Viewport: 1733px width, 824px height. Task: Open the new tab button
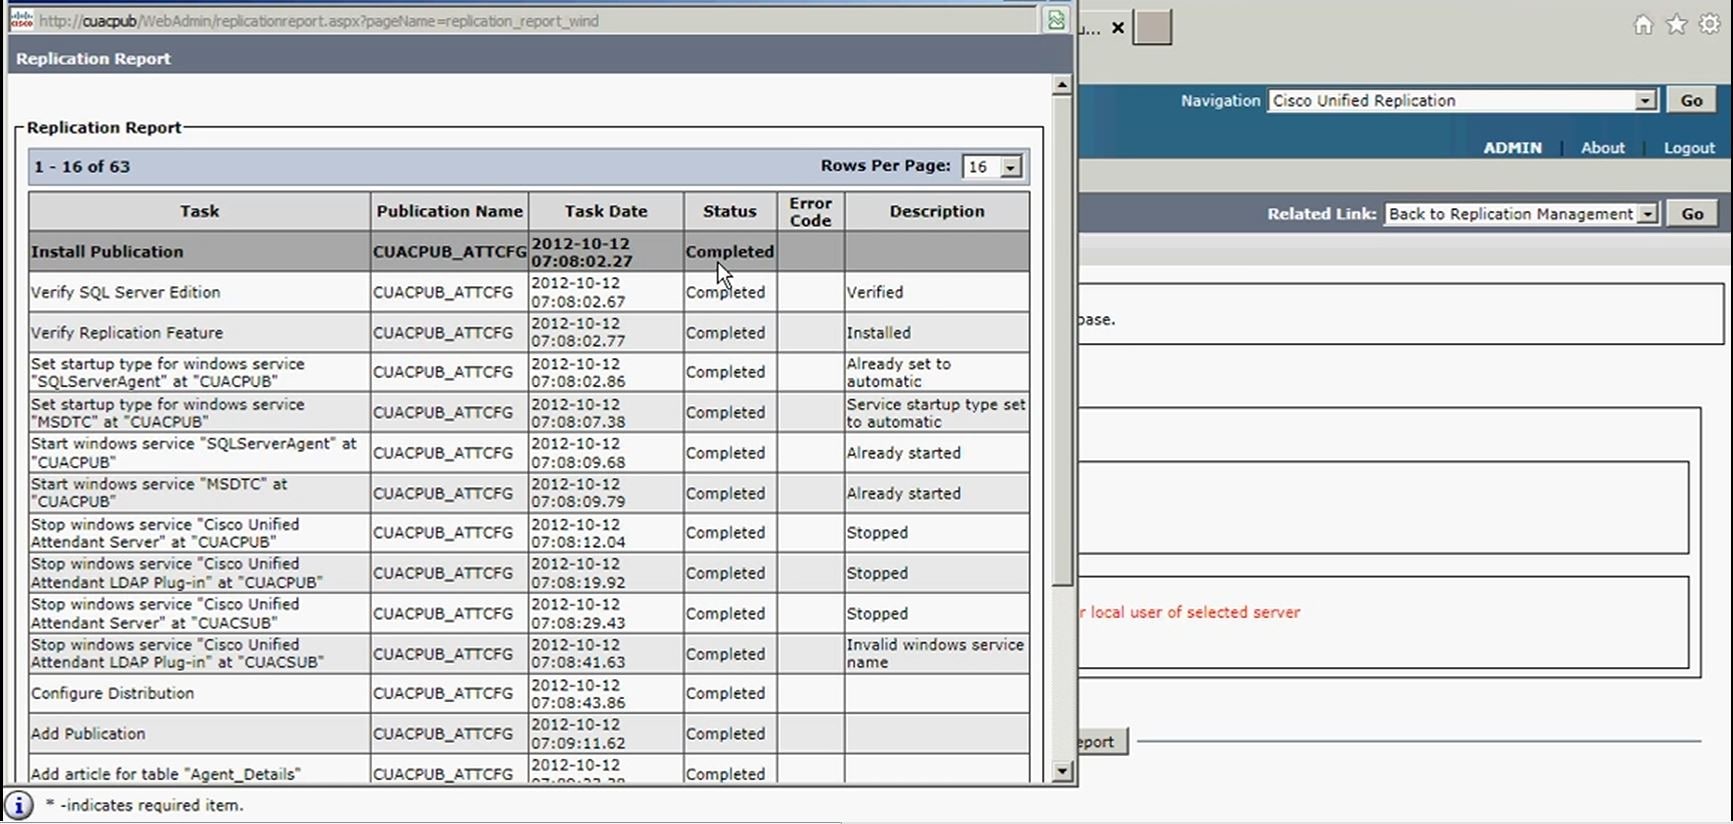[1152, 28]
